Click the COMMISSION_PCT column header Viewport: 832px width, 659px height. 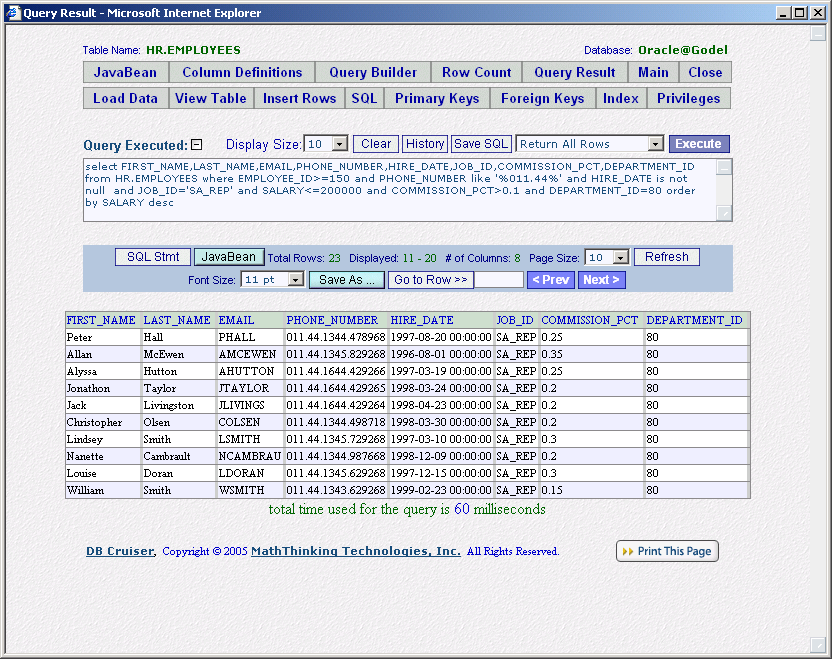click(590, 320)
